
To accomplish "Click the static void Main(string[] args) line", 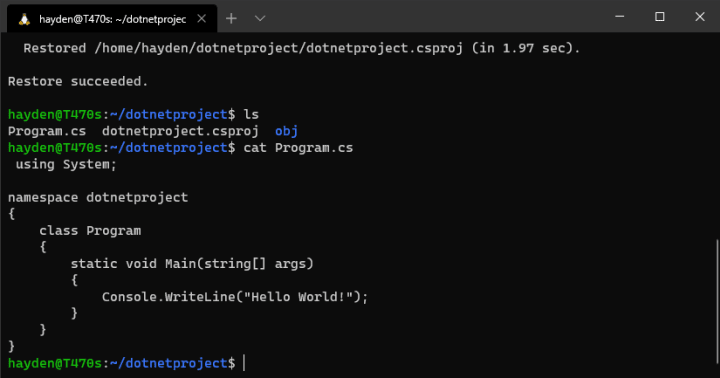I will (x=192, y=264).
